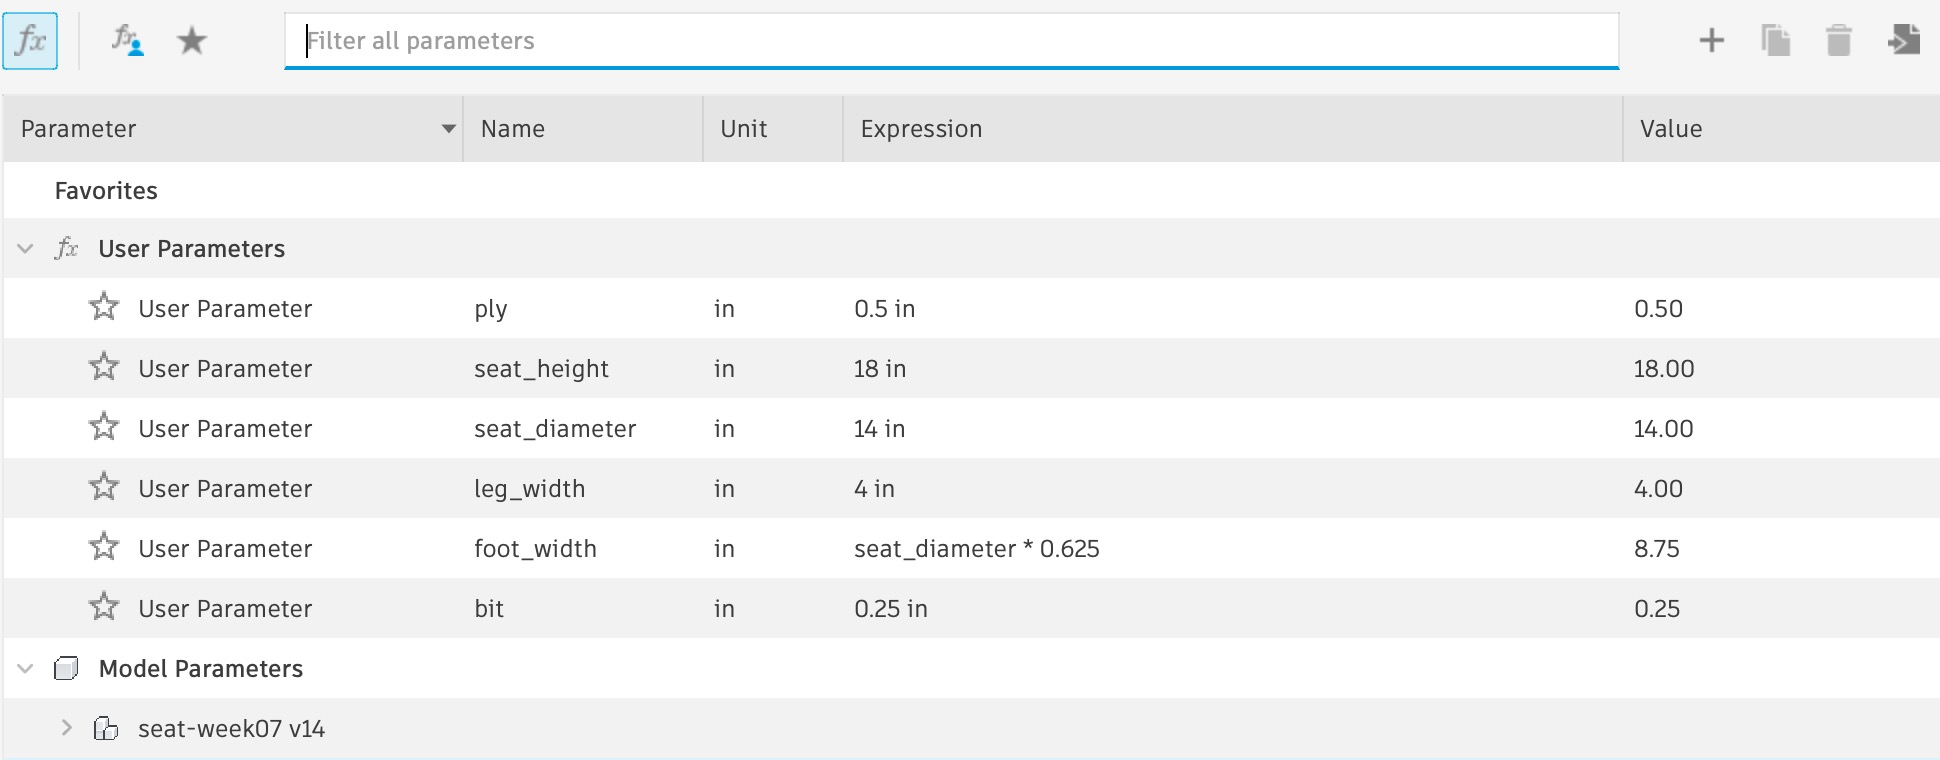Collapse the User Parameters section
The image size is (1940, 760).
[24, 248]
